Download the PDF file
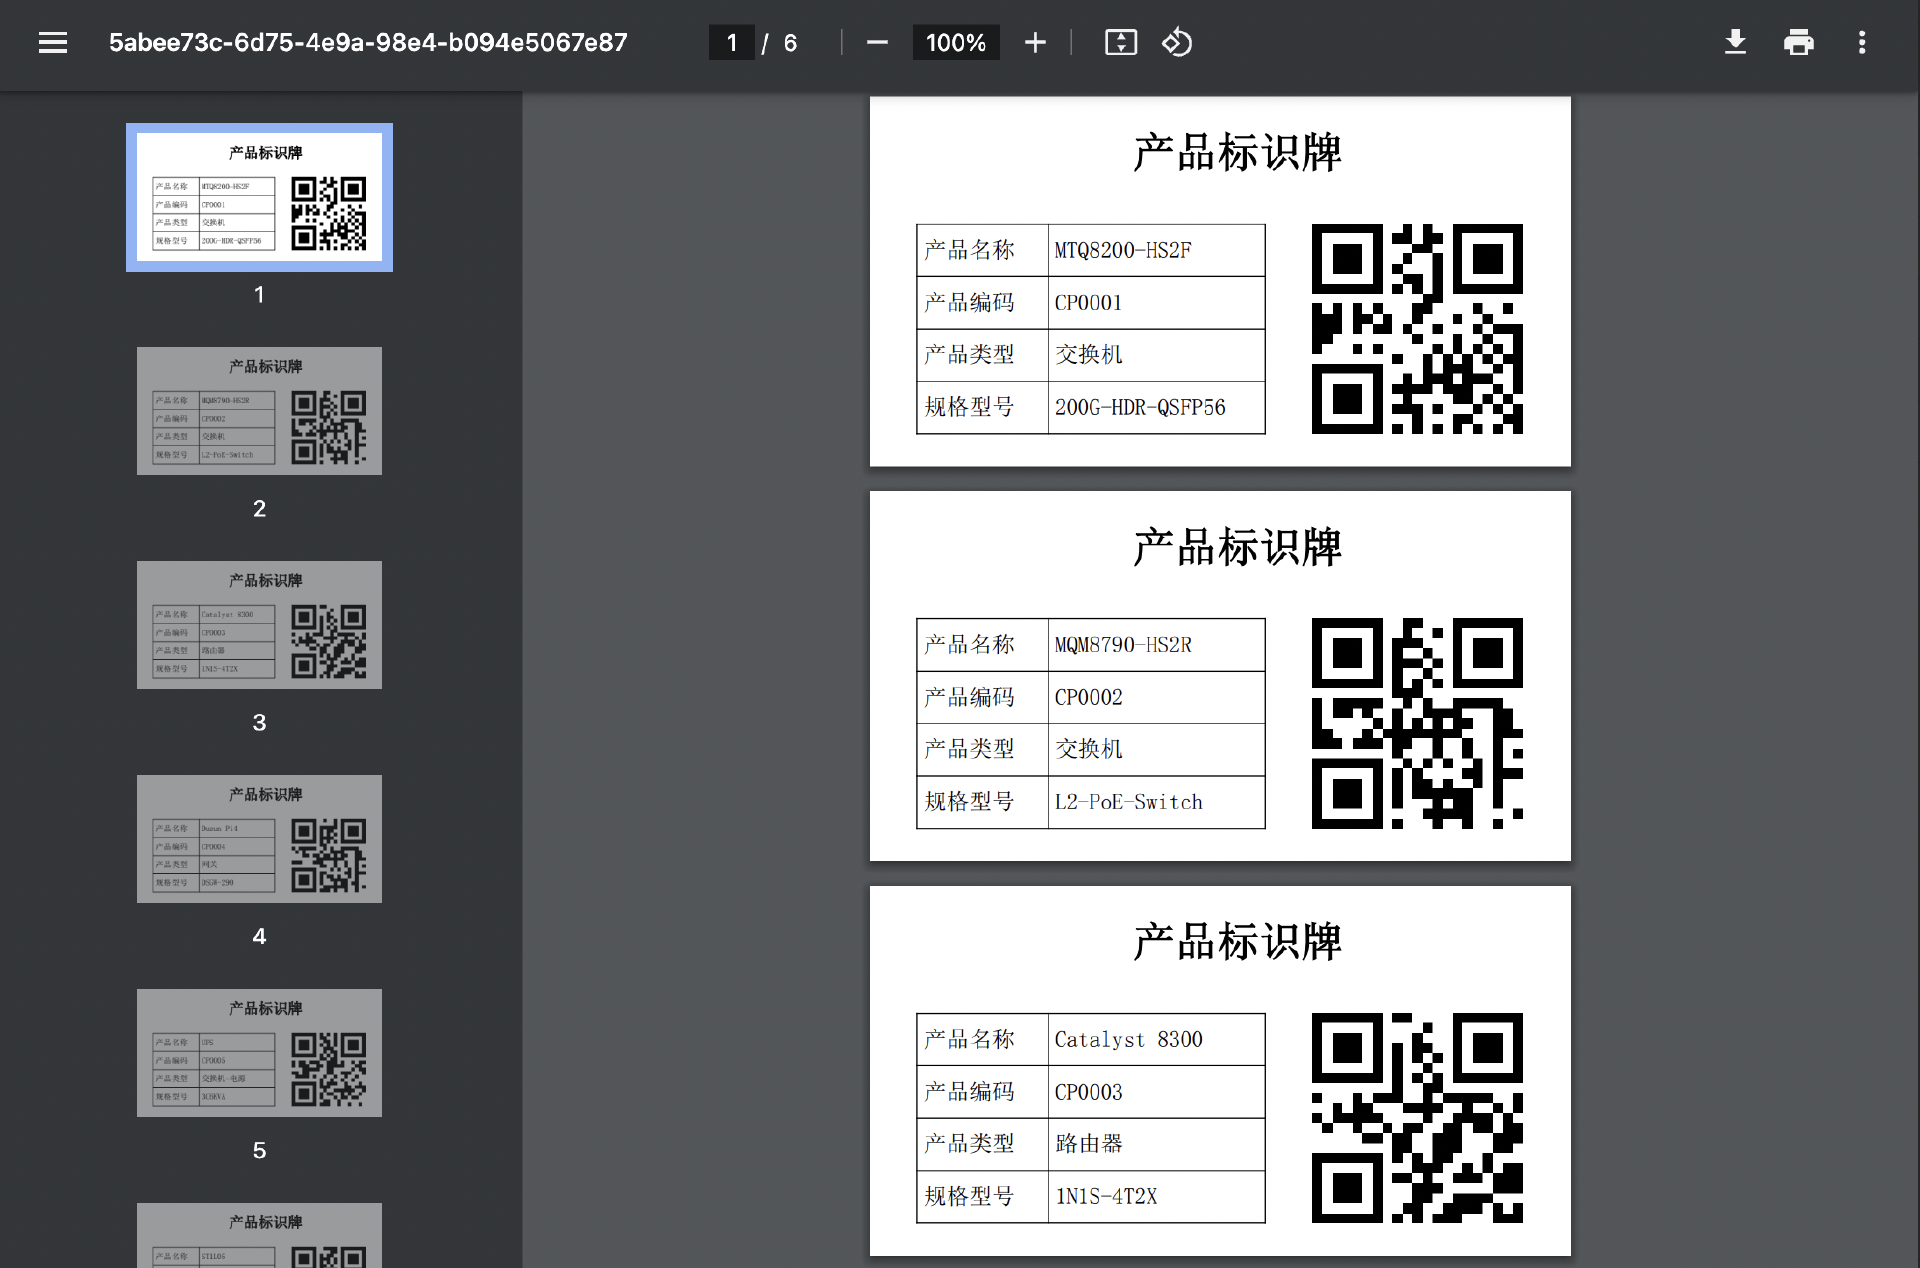 pyautogui.click(x=1735, y=43)
